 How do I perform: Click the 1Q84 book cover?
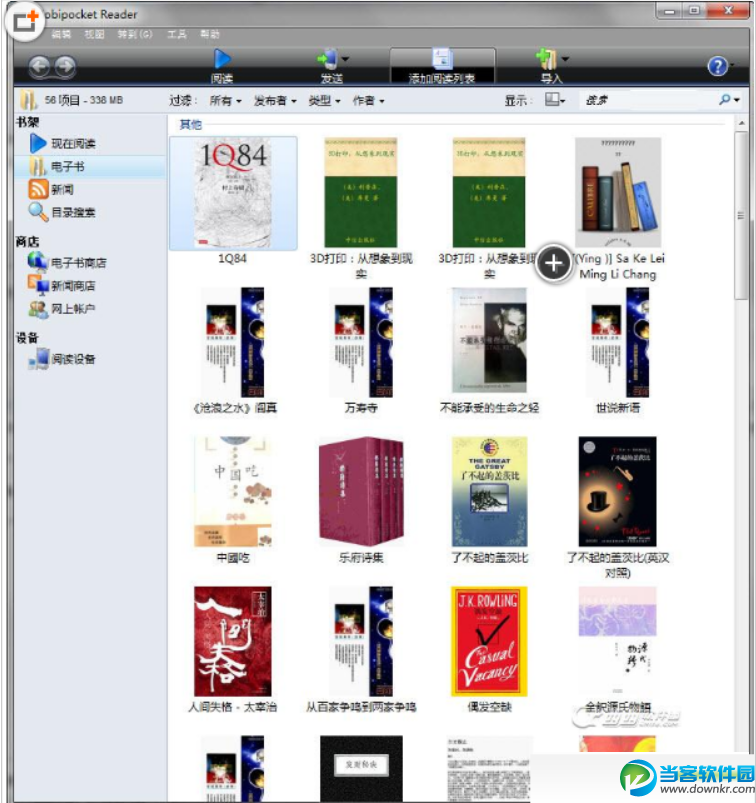click(233, 193)
